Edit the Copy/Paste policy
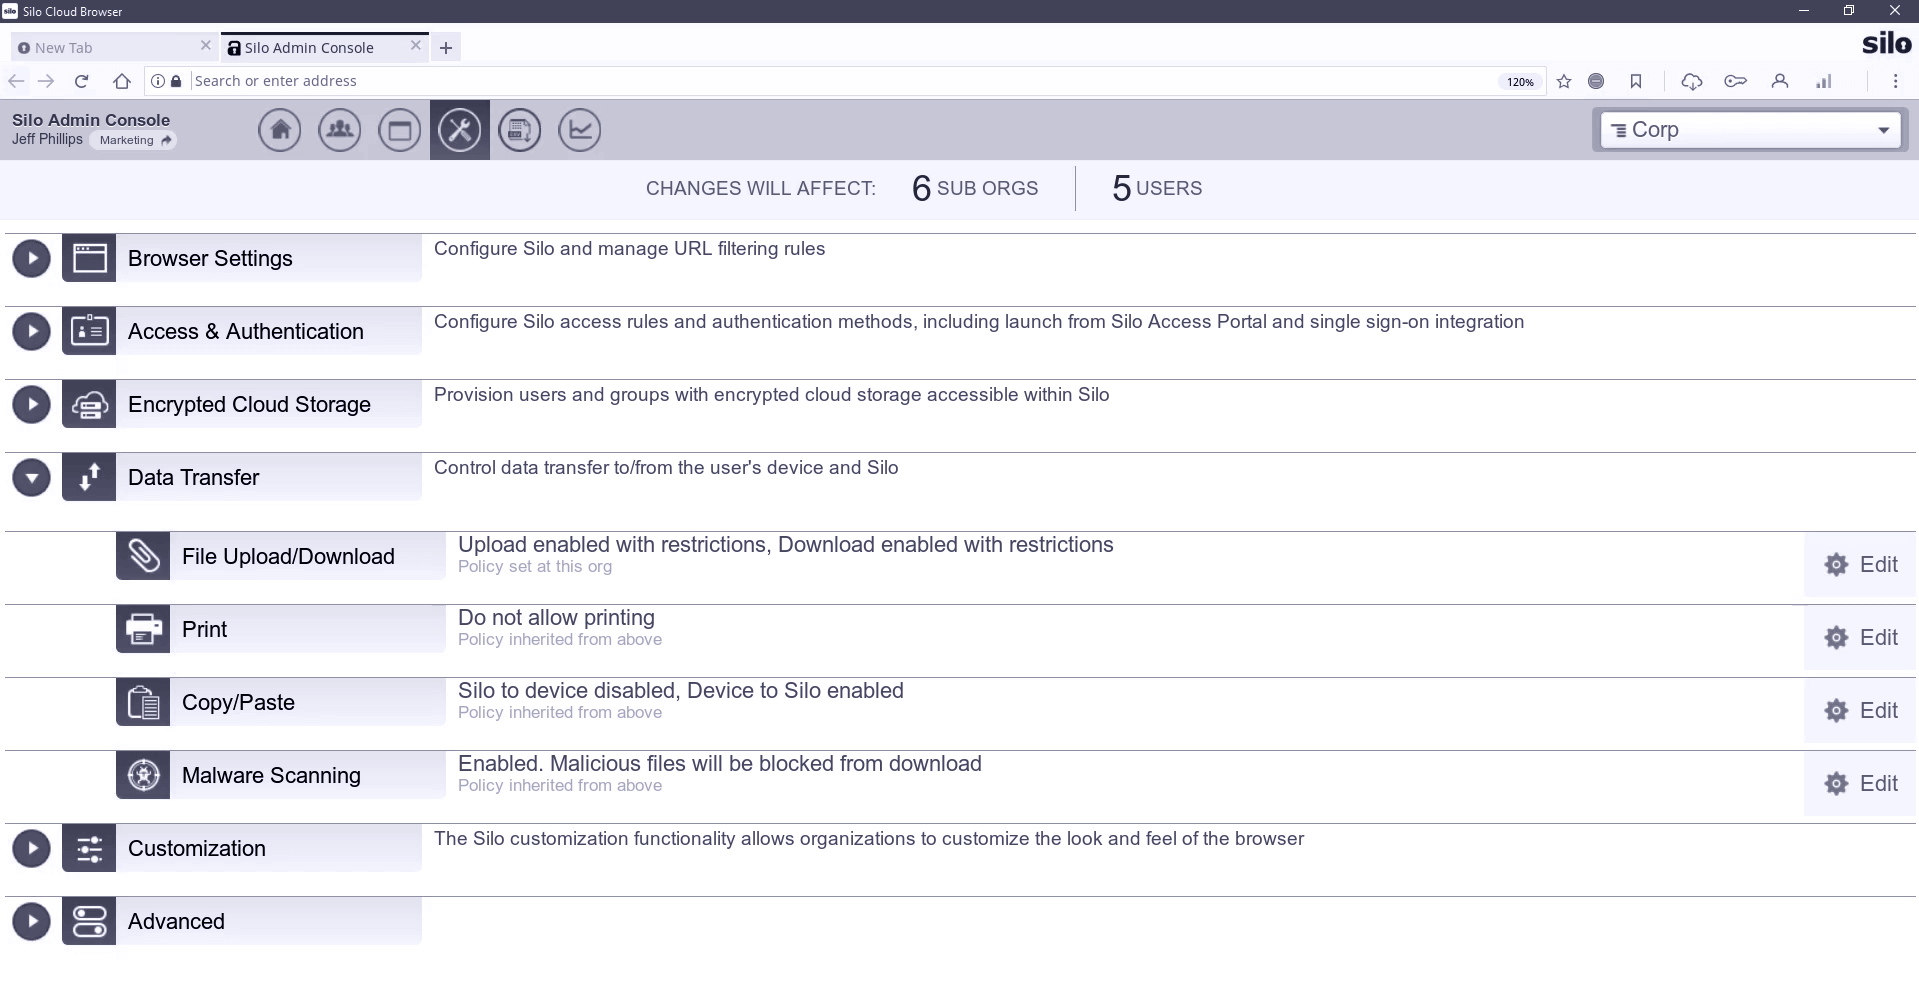Viewport: 1919px width, 985px height. click(x=1860, y=710)
